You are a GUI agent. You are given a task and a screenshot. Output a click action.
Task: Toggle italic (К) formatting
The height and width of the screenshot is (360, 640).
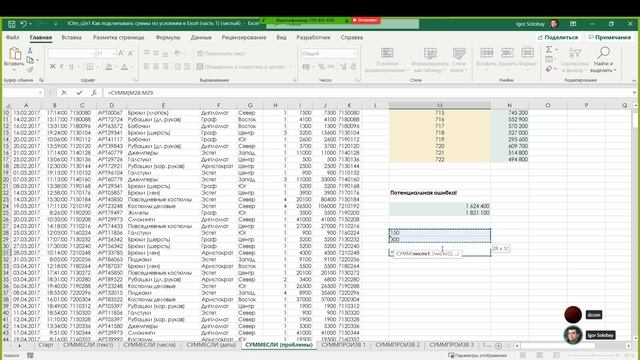point(62,67)
